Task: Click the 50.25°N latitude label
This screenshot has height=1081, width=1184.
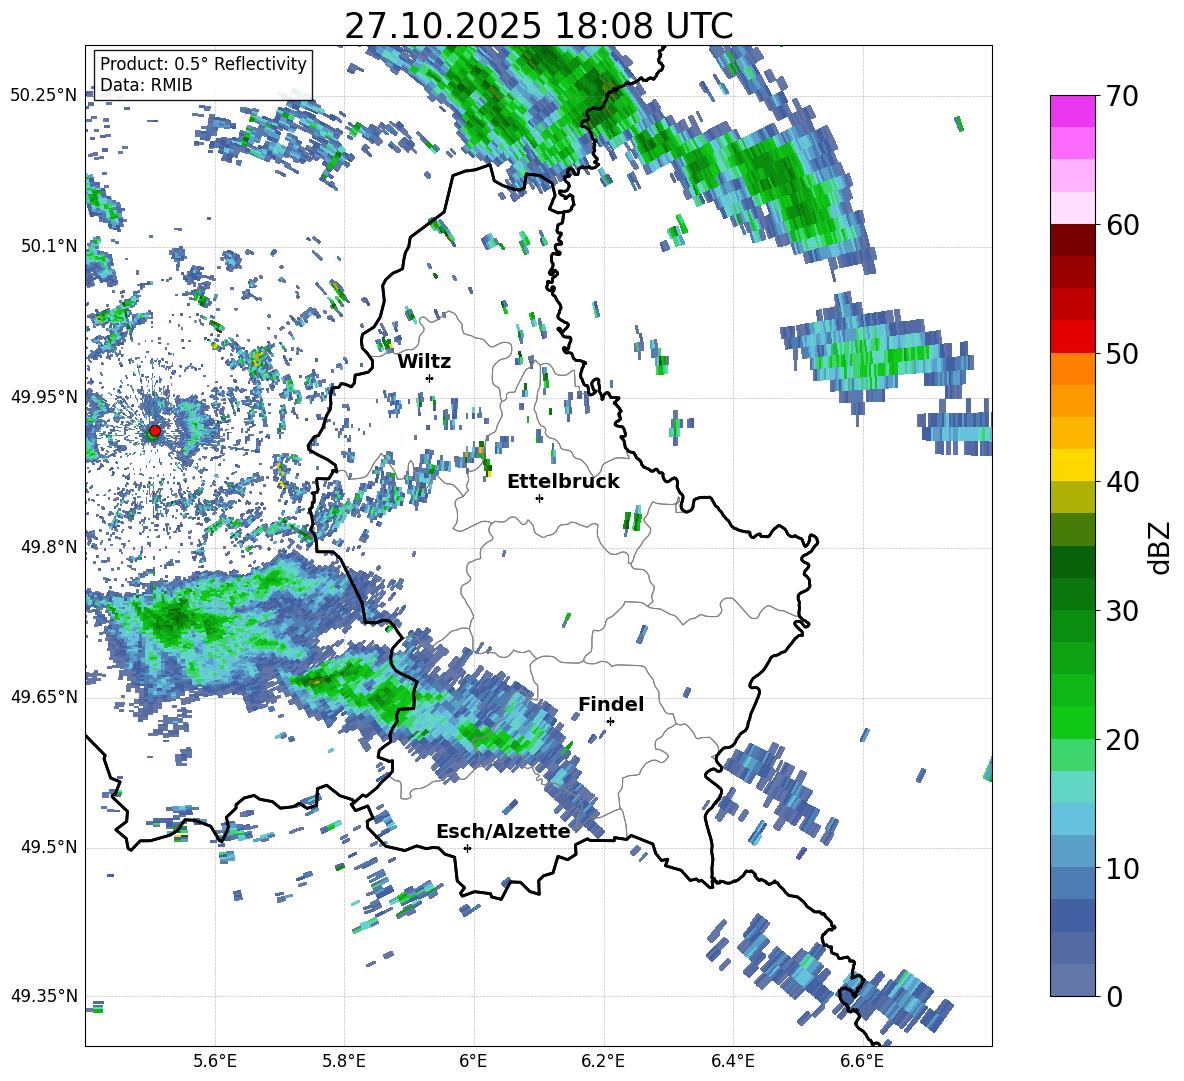Action: pyautogui.click(x=44, y=96)
